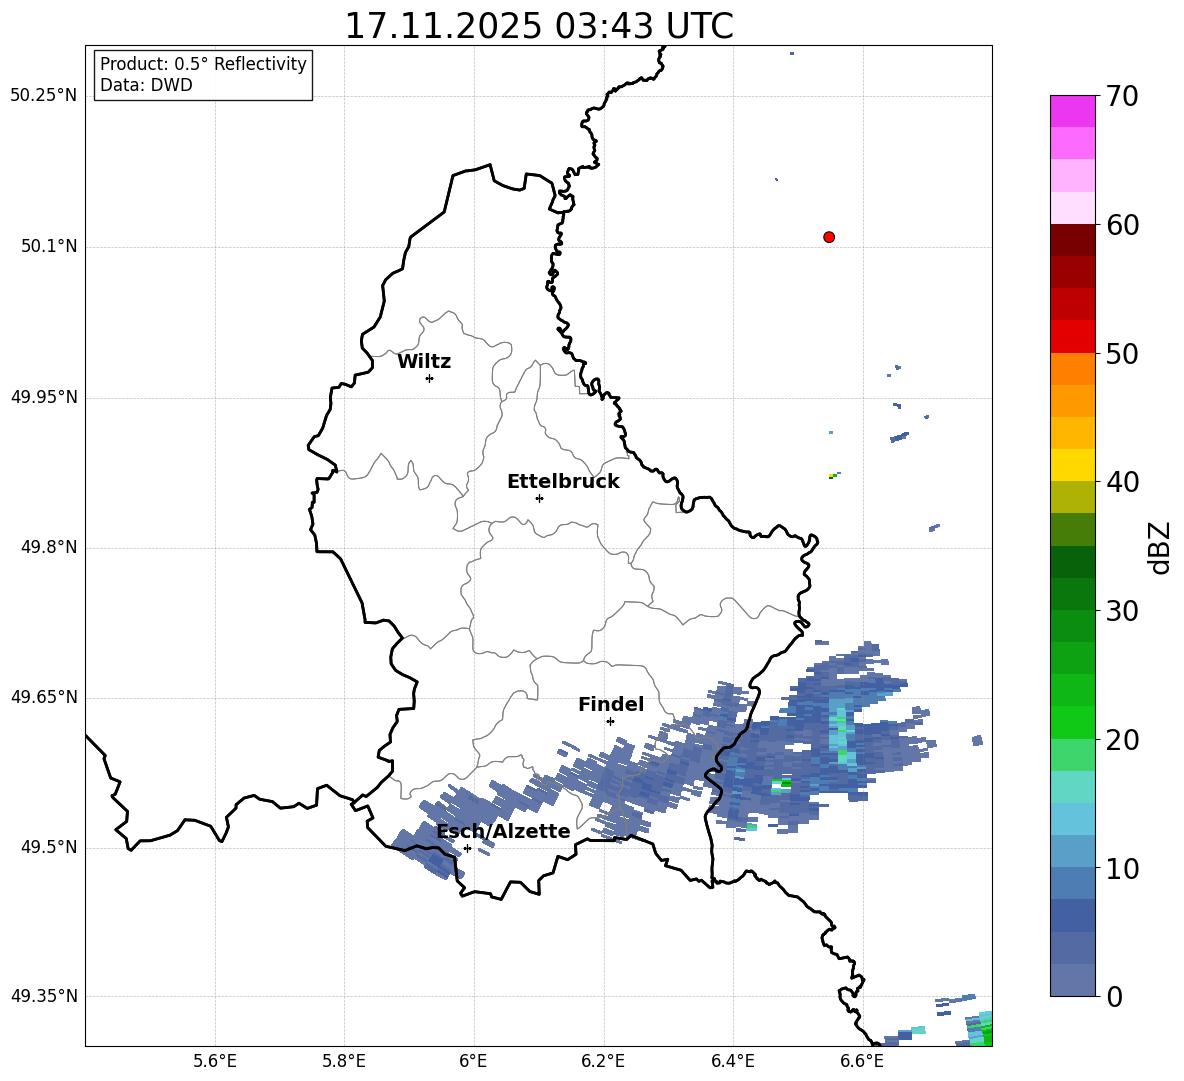Click the 49.8°N latitude tick label
The width and height of the screenshot is (1184, 1081).
49,547
